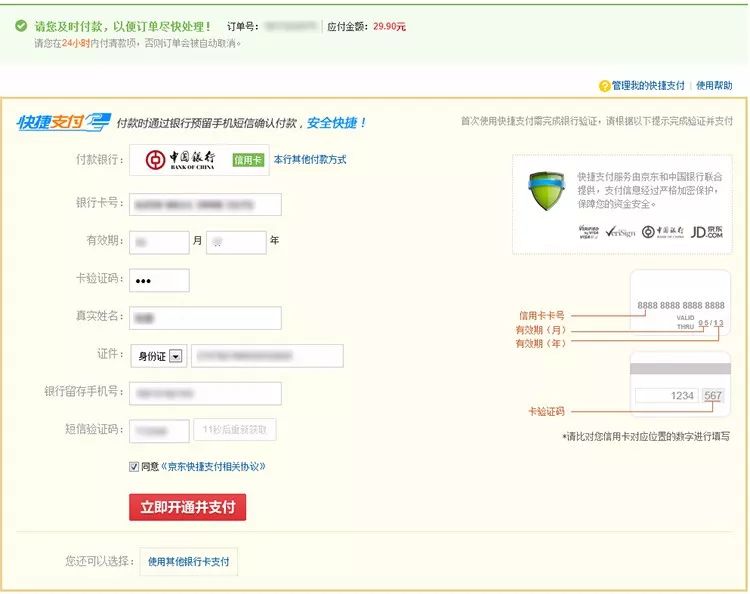Click the yellow question mark help icon
Screen dimensions: 750x594
click(604, 86)
